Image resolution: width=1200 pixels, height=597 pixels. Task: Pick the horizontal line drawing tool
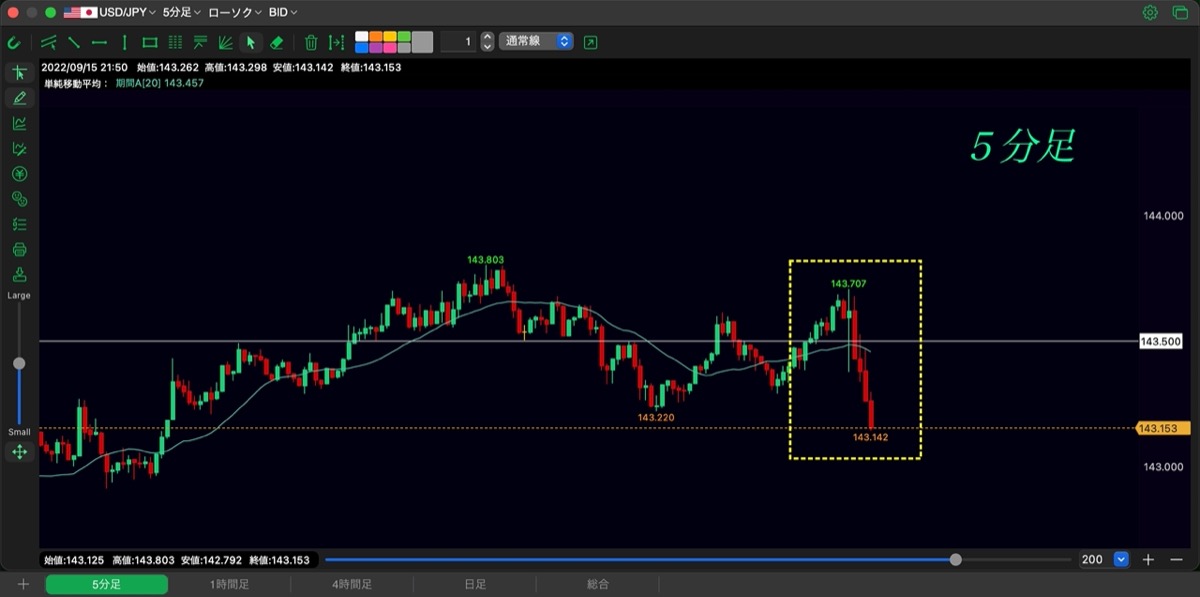pyautogui.click(x=99, y=42)
